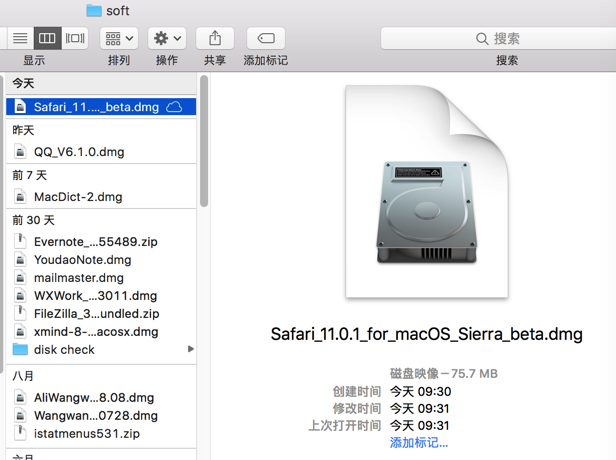This screenshot has height=460, width=616.
Task: Select Evernote_...55489.zip file
Action: [x=101, y=242]
